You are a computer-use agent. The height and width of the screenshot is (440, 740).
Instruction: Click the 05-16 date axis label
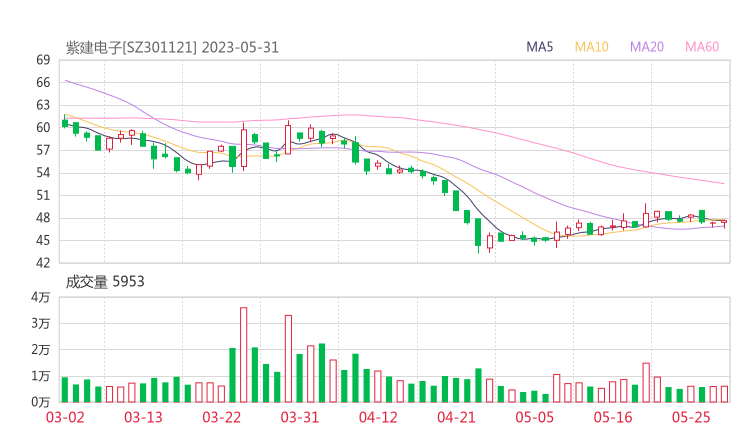(x=613, y=417)
